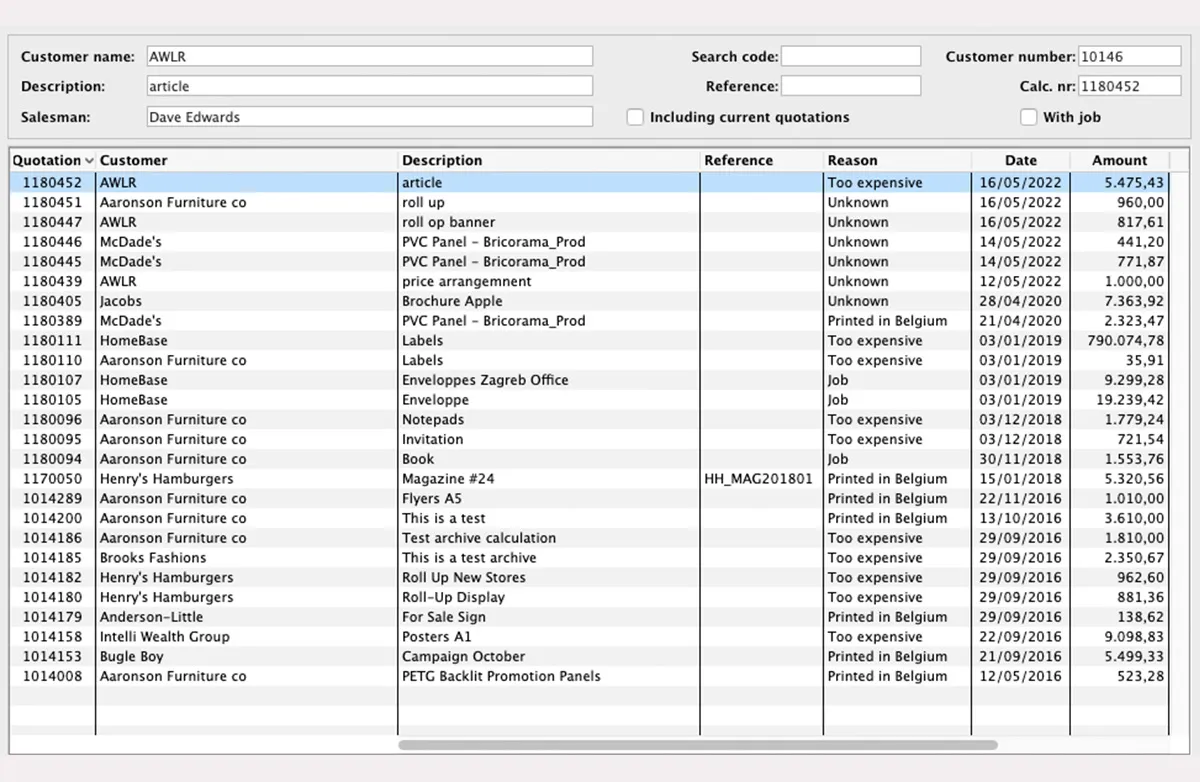Sort by Reason column header

coord(897,160)
